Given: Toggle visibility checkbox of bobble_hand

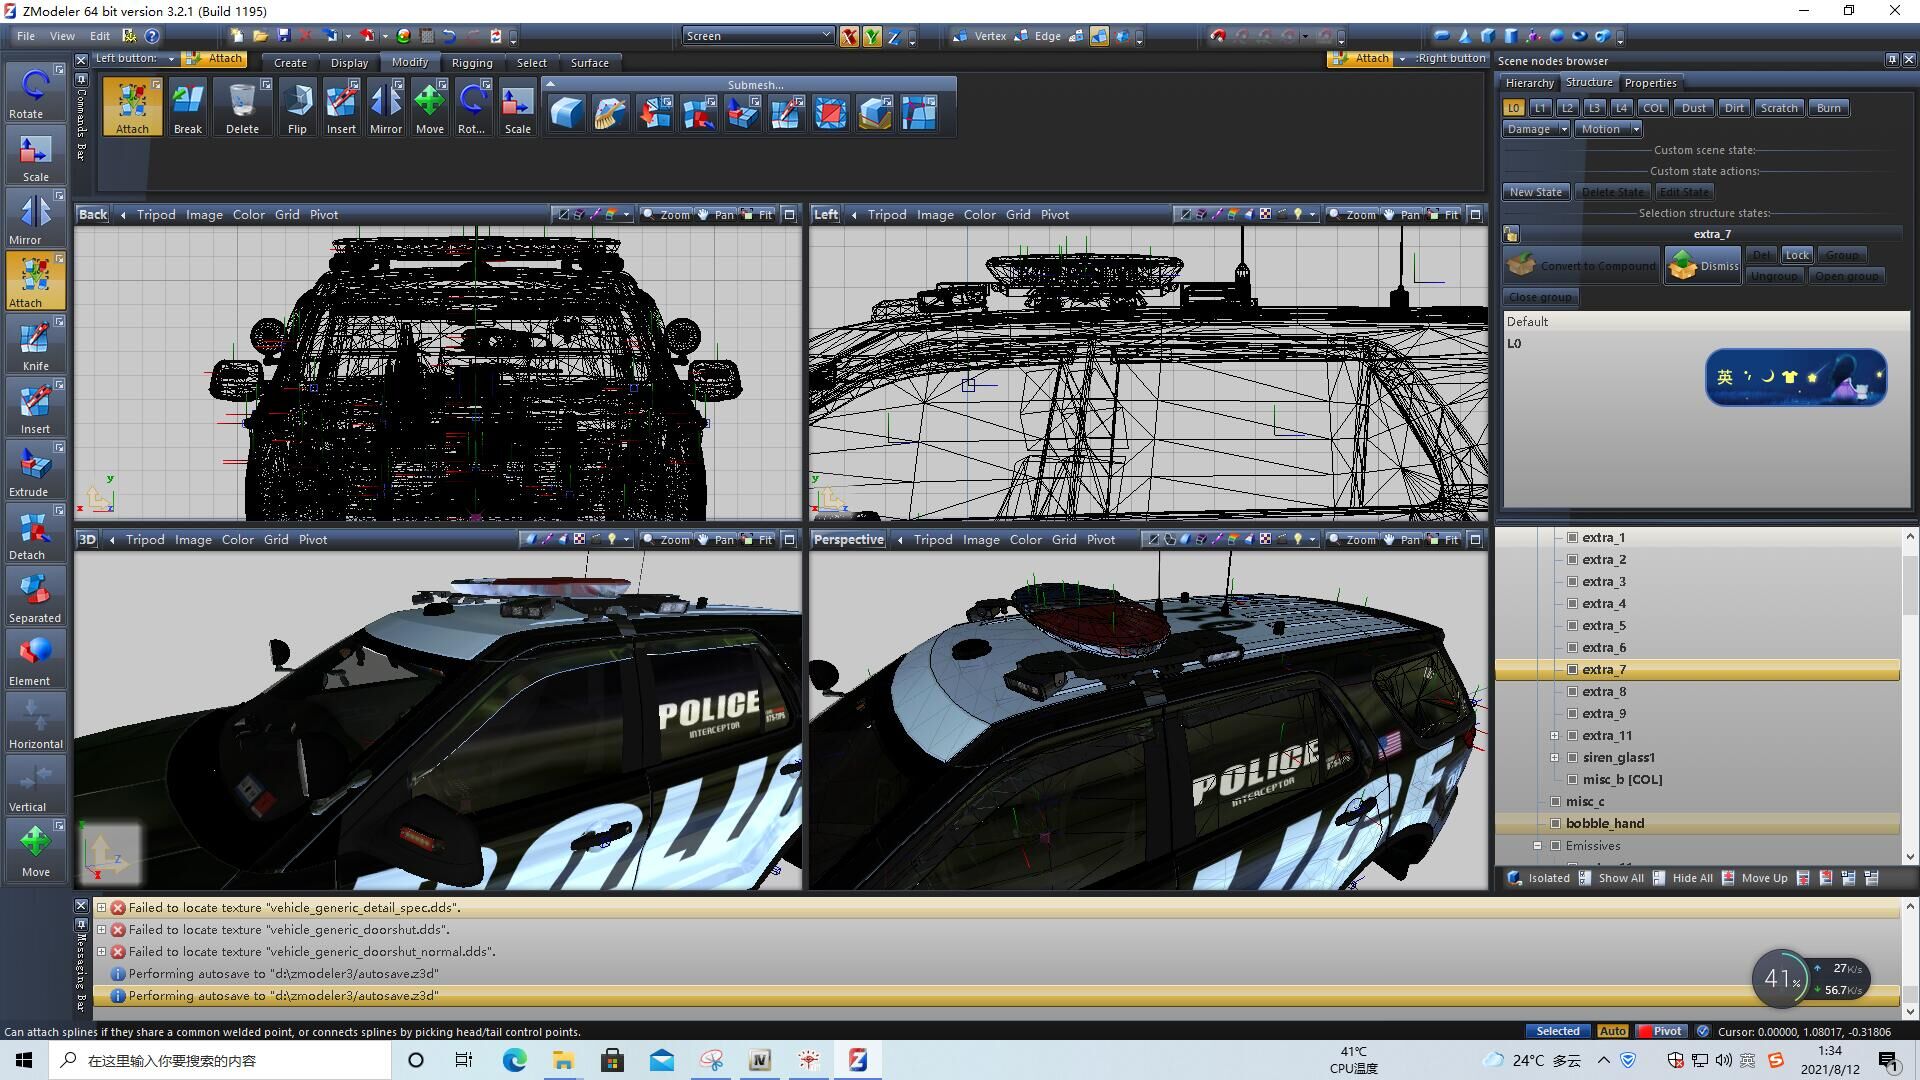Looking at the screenshot, I should pyautogui.click(x=1555, y=824).
